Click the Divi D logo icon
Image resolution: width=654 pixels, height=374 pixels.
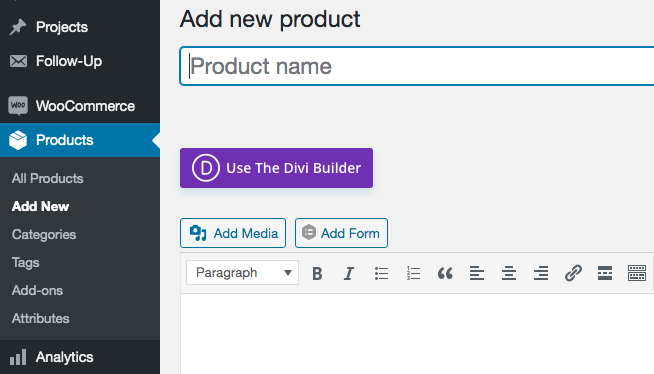(206, 168)
